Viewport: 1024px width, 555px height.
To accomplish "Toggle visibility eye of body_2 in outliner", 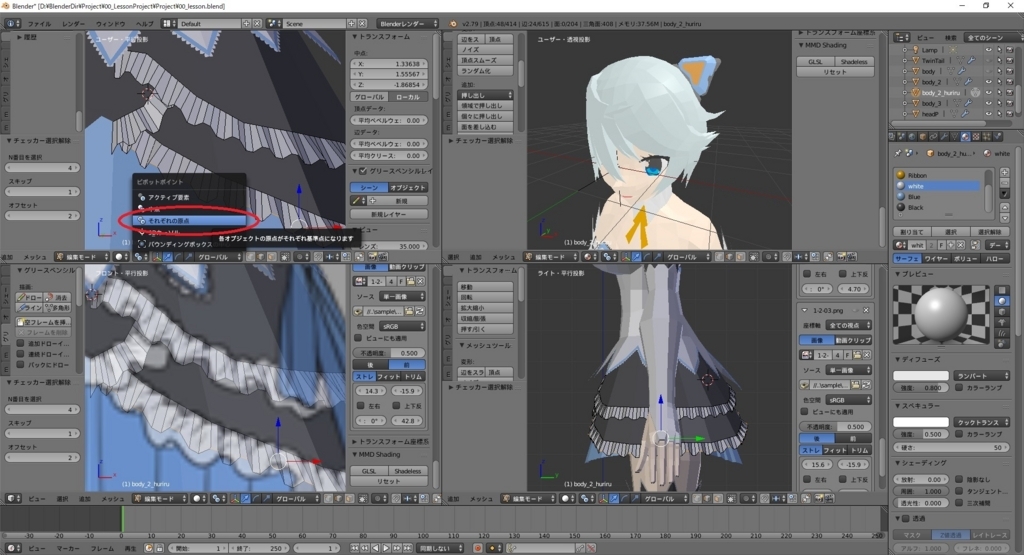I will click(x=988, y=82).
